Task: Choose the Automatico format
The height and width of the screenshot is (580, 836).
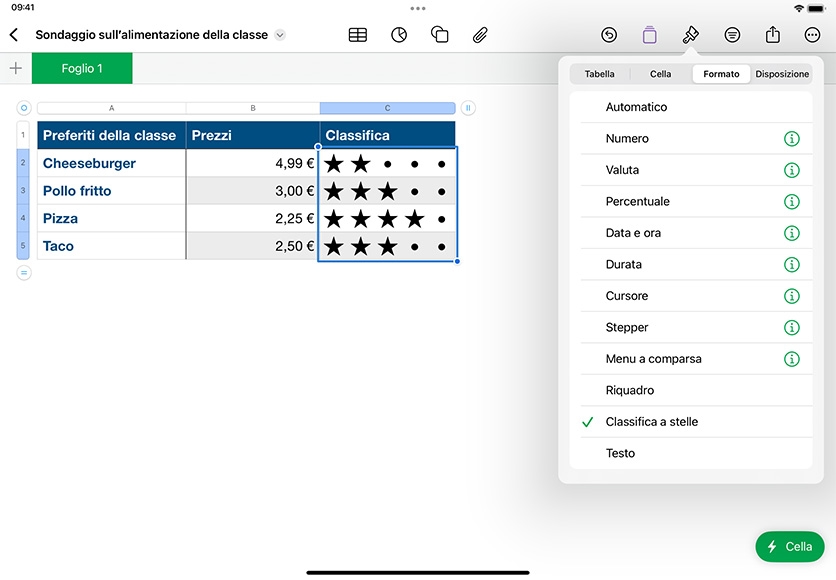Action: (x=691, y=107)
